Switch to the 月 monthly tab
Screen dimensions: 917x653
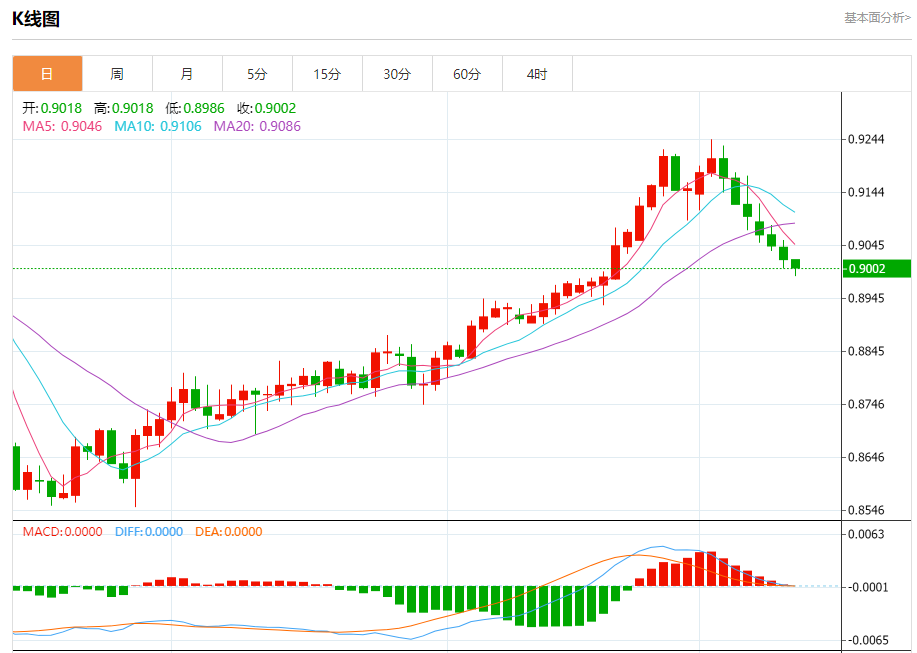(x=187, y=74)
